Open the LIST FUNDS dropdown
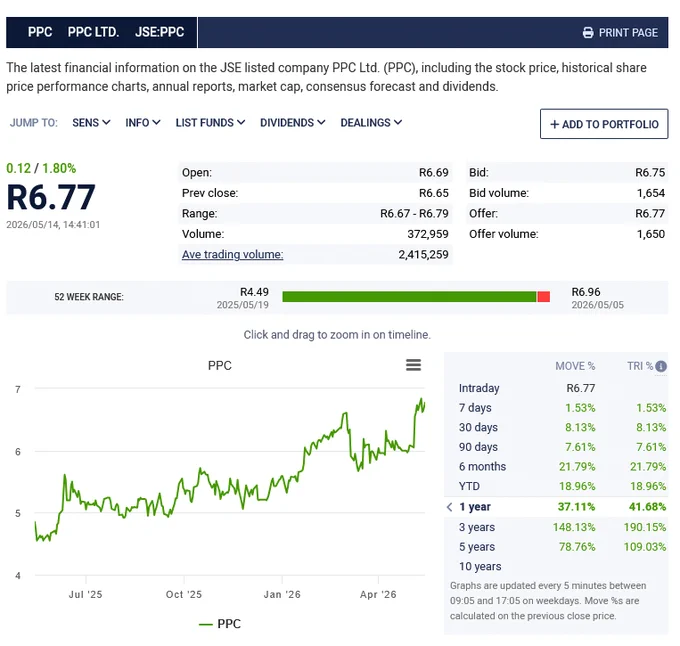The image size is (680, 646). point(210,123)
